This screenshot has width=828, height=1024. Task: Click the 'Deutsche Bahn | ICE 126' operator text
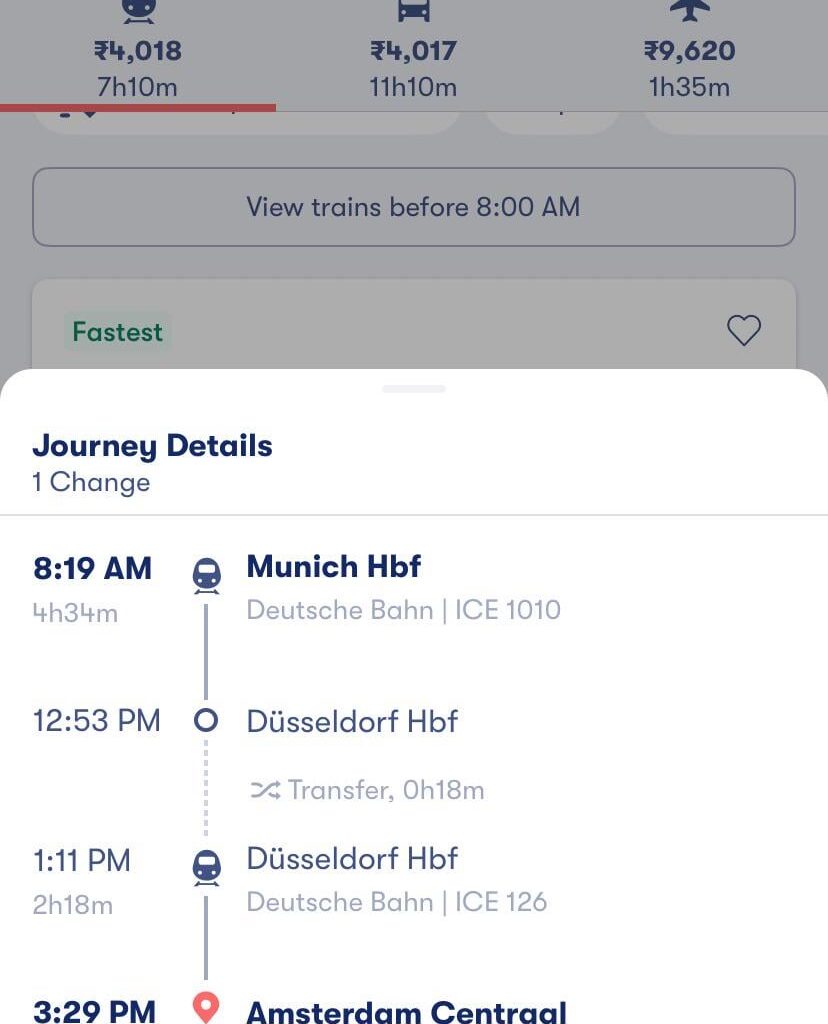tap(397, 901)
